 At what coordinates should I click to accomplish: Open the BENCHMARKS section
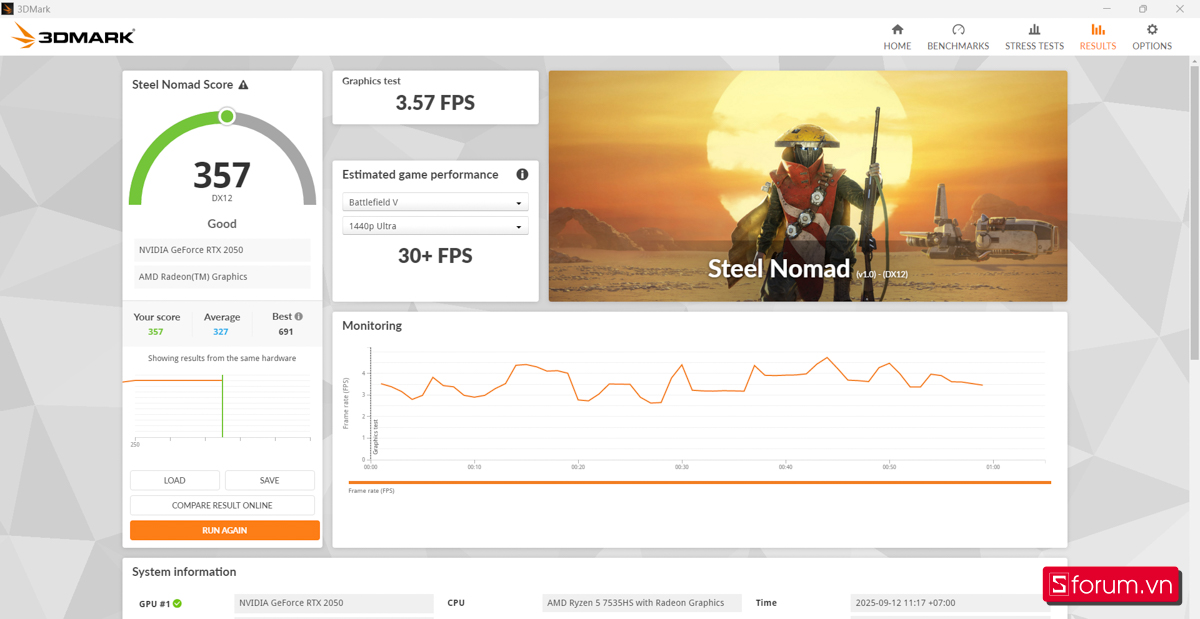coord(958,37)
